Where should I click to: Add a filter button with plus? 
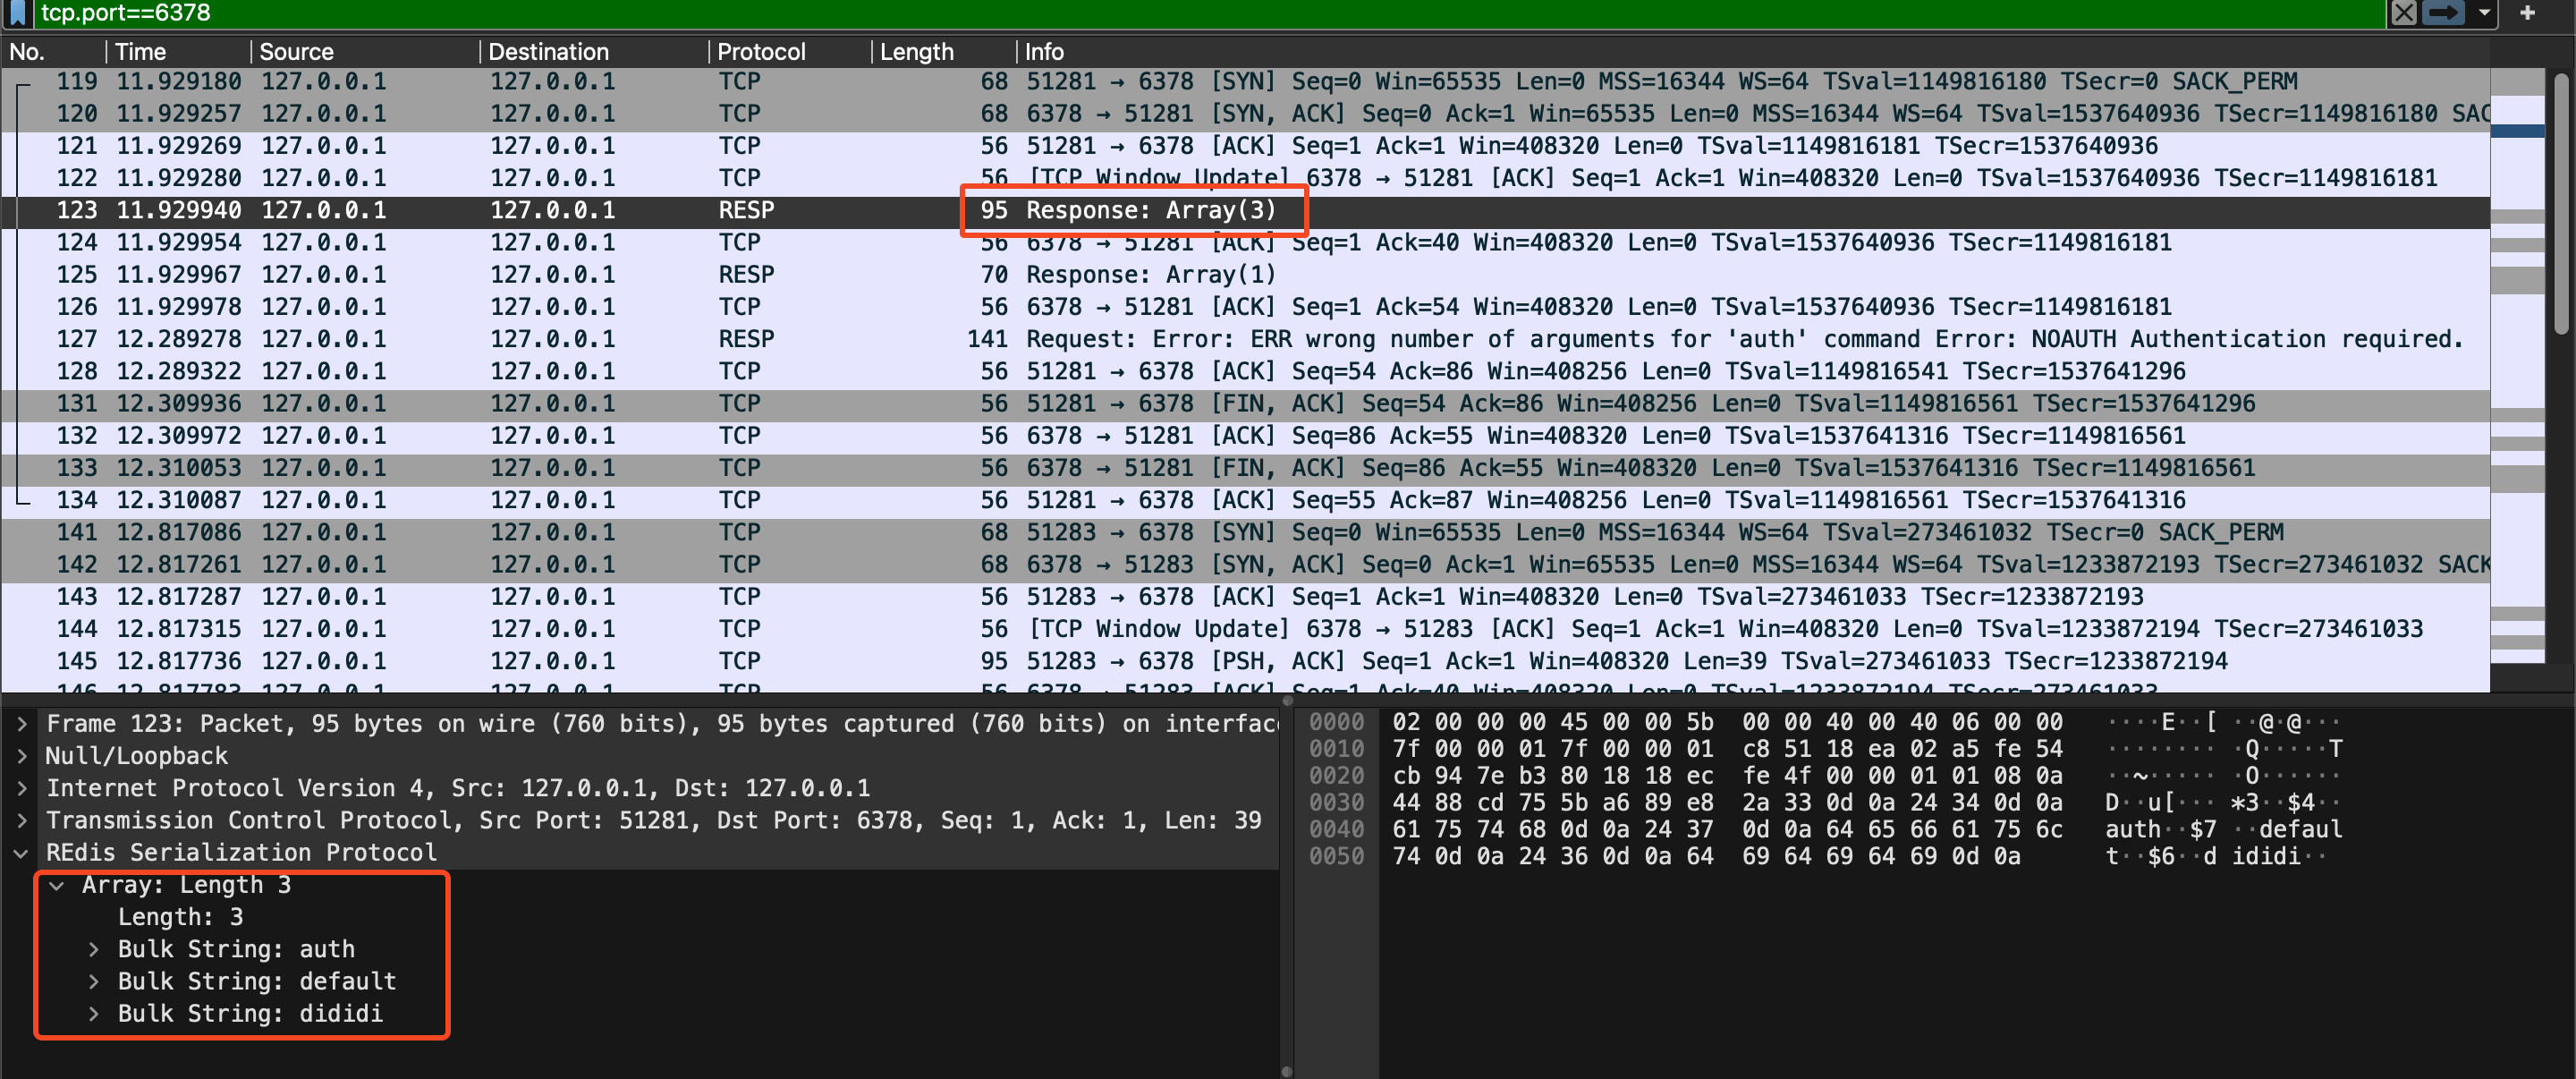coord(2527,13)
